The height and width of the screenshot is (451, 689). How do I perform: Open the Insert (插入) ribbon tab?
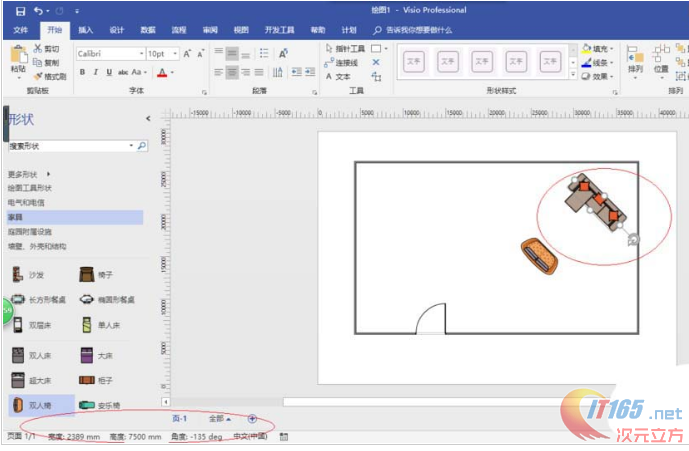(x=86, y=30)
